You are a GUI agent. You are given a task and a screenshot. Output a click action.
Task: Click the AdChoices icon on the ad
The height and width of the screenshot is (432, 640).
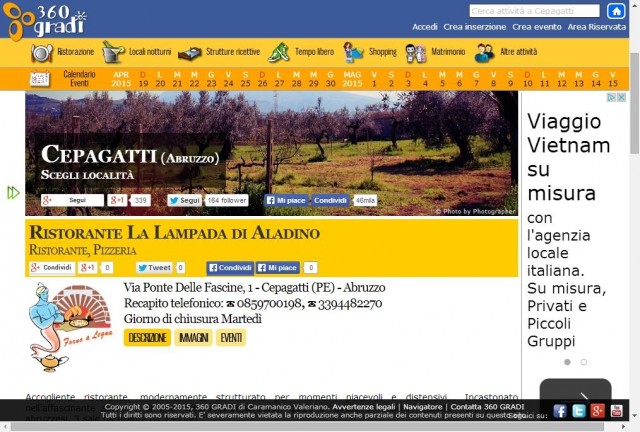click(611, 97)
